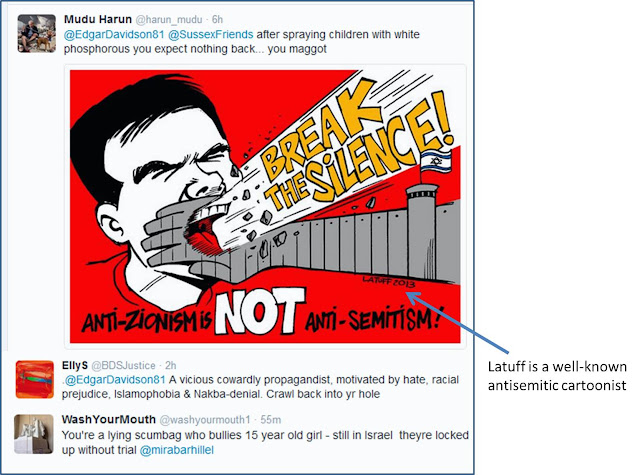
Task: Click the @harun_mudu handle
Action: coord(169,20)
